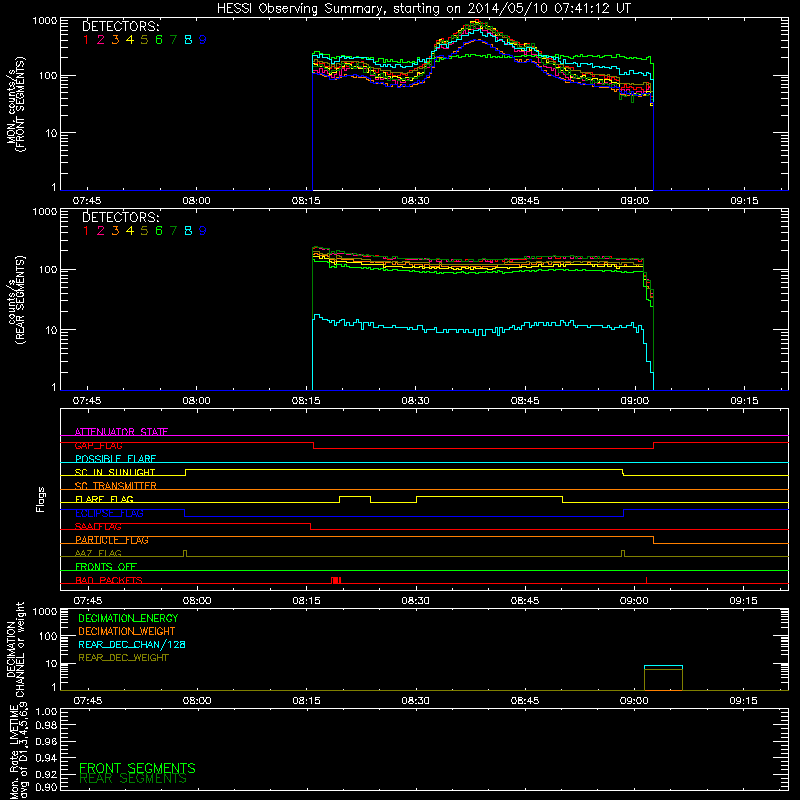Select detector 8 in front segments legend
The height and width of the screenshot is (800, 800).
tap(188, 40)
